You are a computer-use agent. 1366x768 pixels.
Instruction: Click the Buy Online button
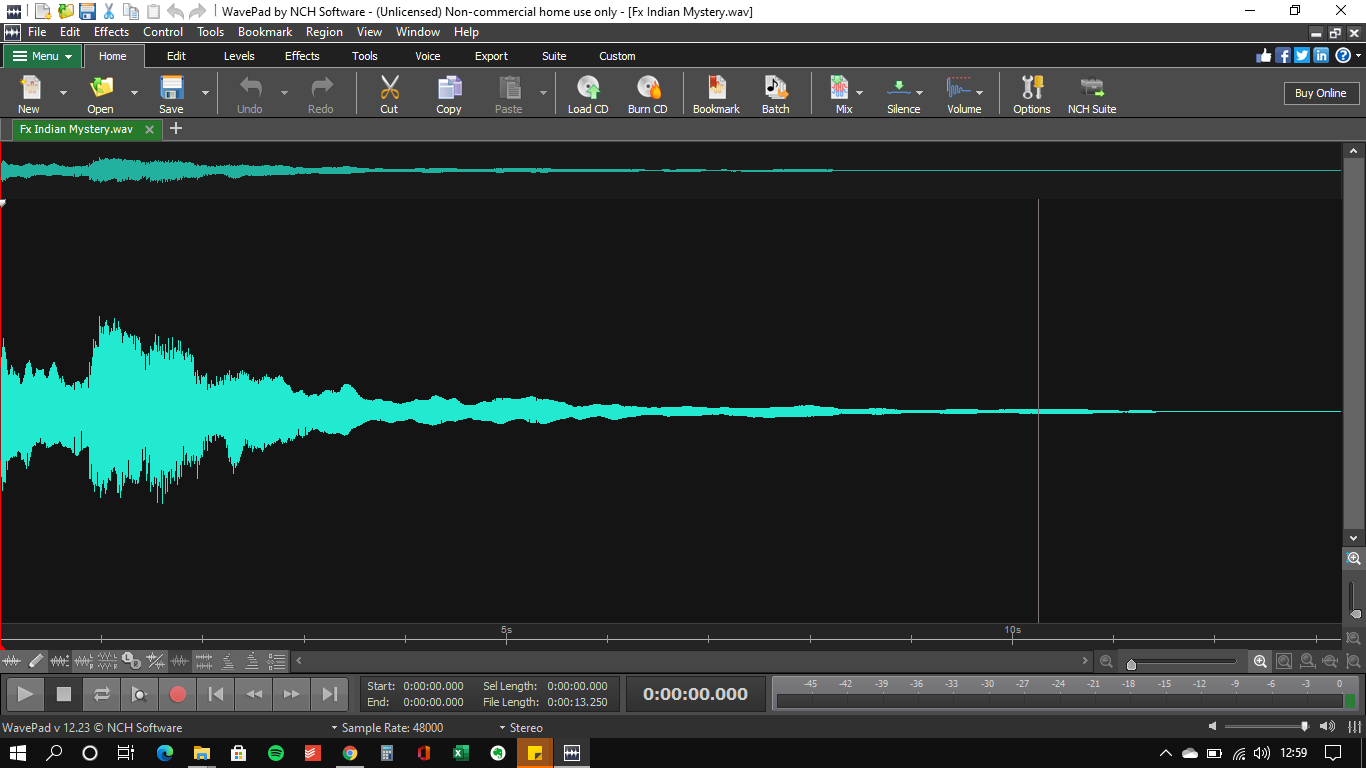(x=1321, y=93)
